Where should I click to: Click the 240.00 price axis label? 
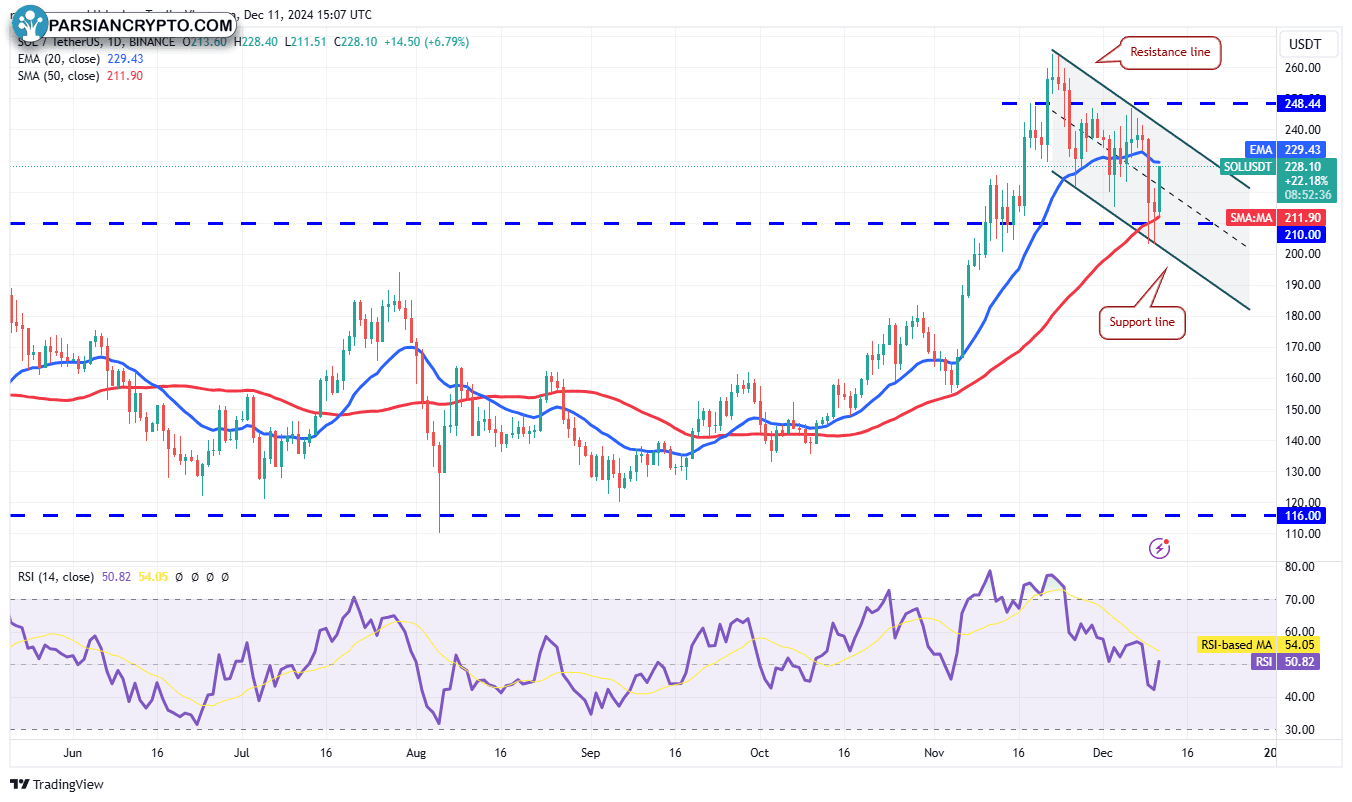pyautogui.click(x=1303, y=130)
